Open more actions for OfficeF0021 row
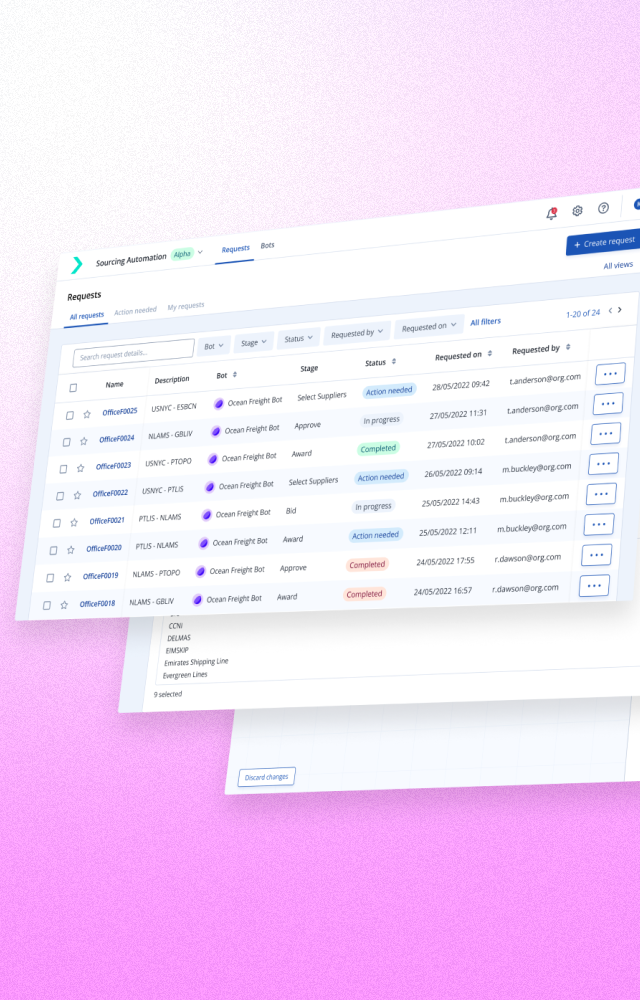The height and width of the screenshot is (1000, 640). [x=600, y=494]
